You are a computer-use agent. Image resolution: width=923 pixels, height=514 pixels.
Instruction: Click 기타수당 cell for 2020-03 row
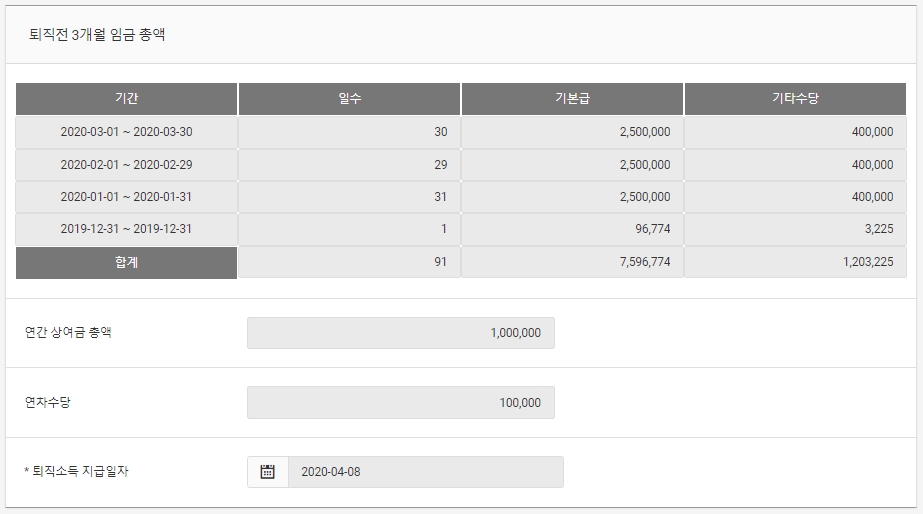coord(795,132)
